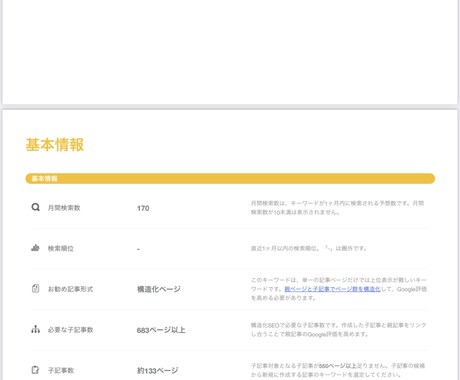Click the 基本情報 heading
Screen dimensions: 460x380
click(55, 145)
